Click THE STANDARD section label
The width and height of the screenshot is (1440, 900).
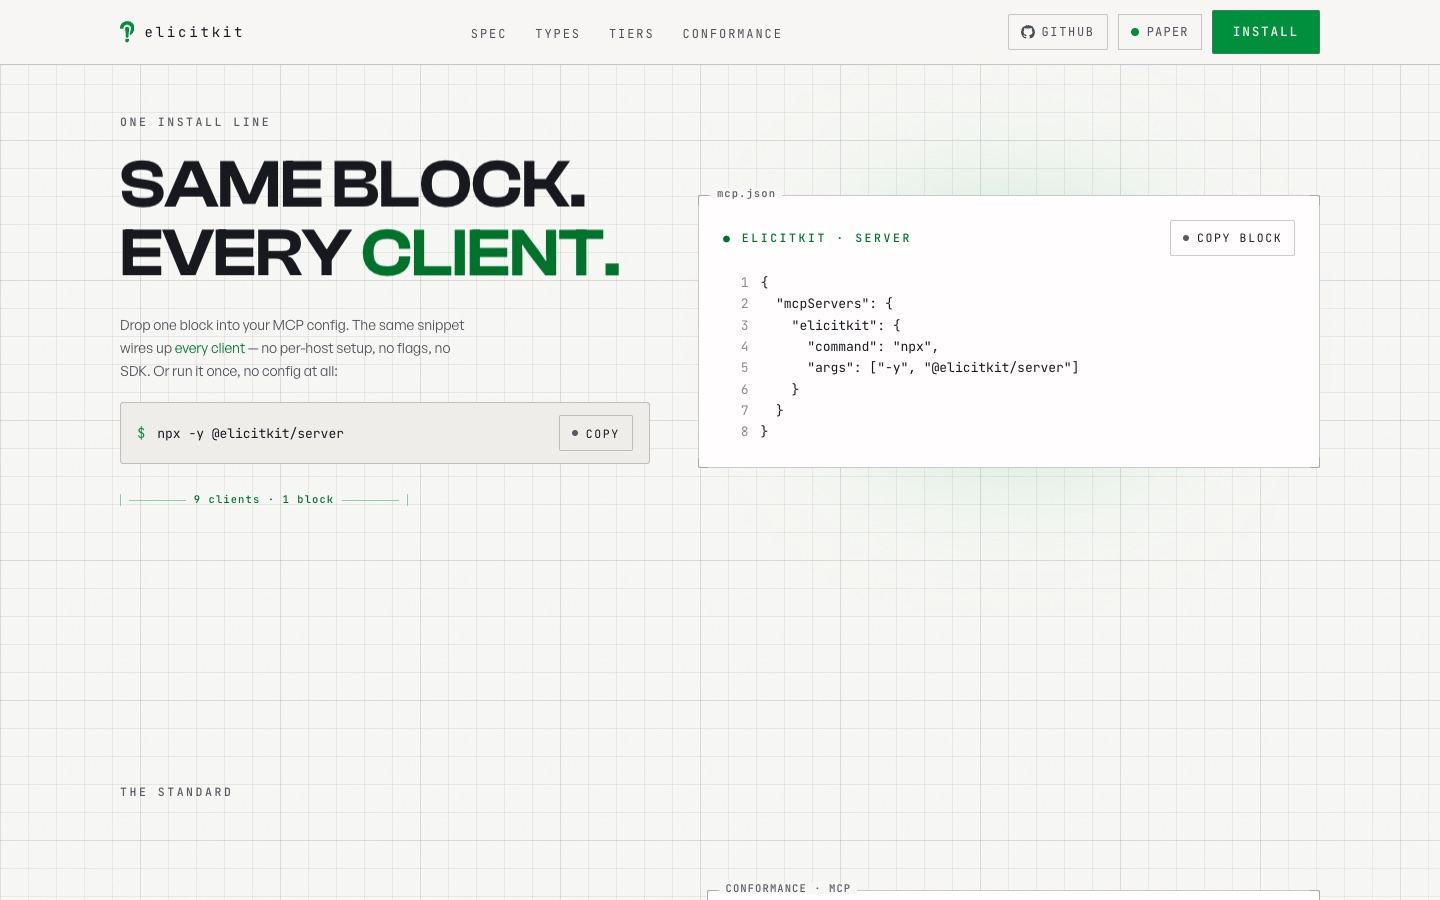point(176,792)
